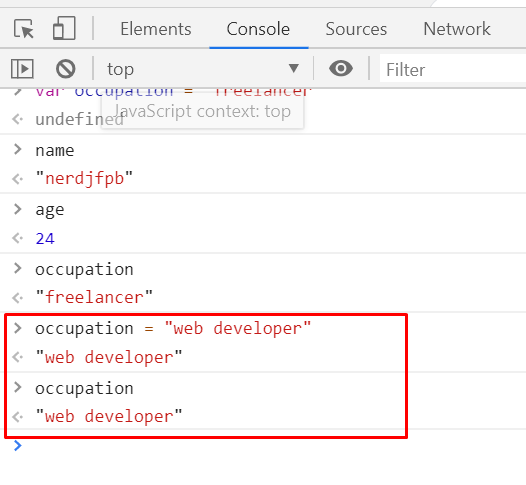Click the last "web developer" result

[x=109, y=417]
